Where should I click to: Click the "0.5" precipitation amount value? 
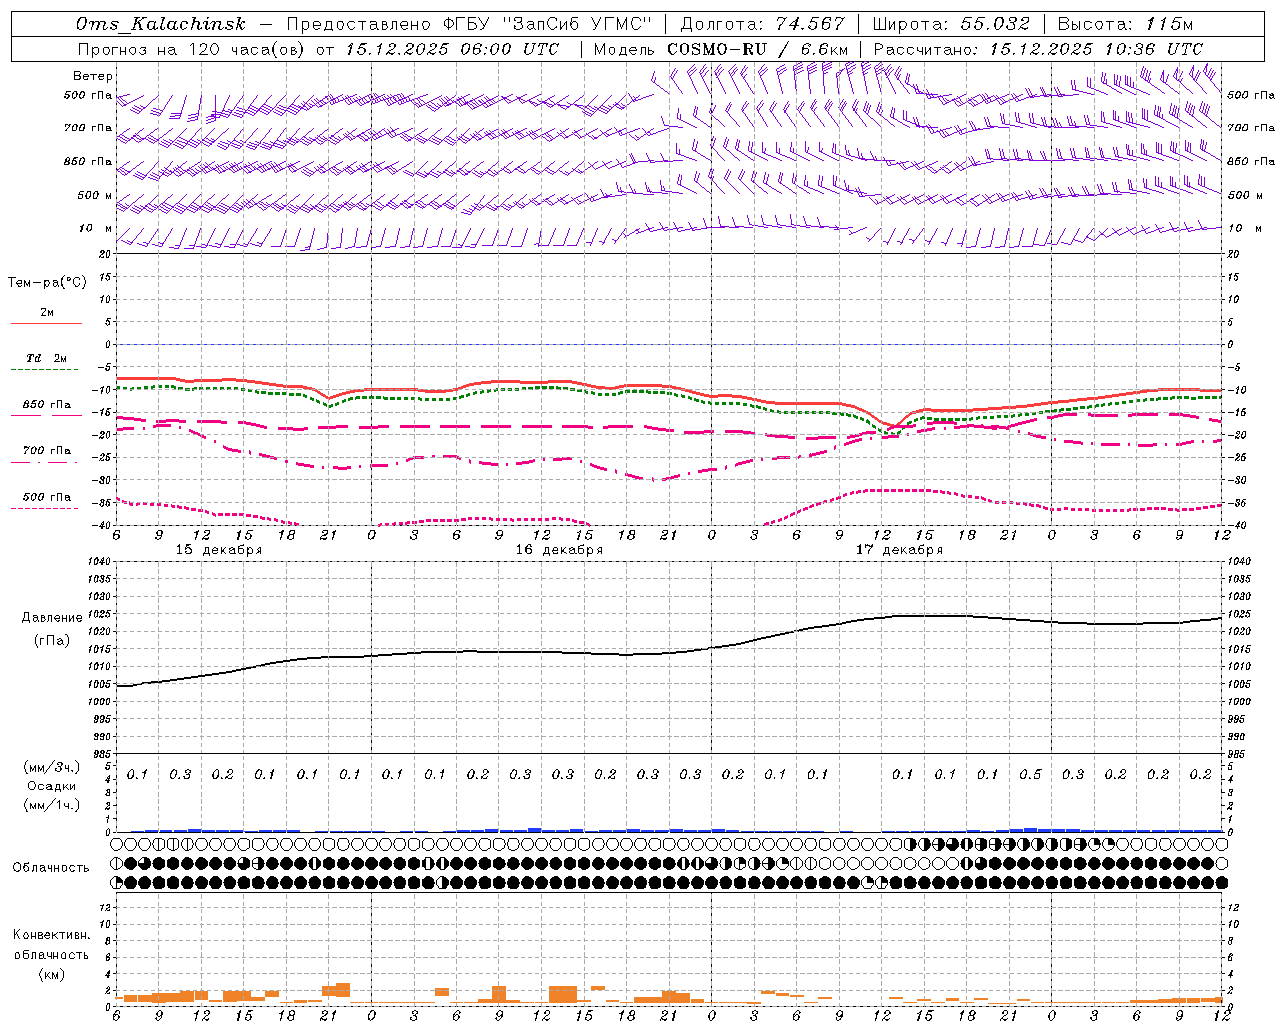tap(1030, 774)
